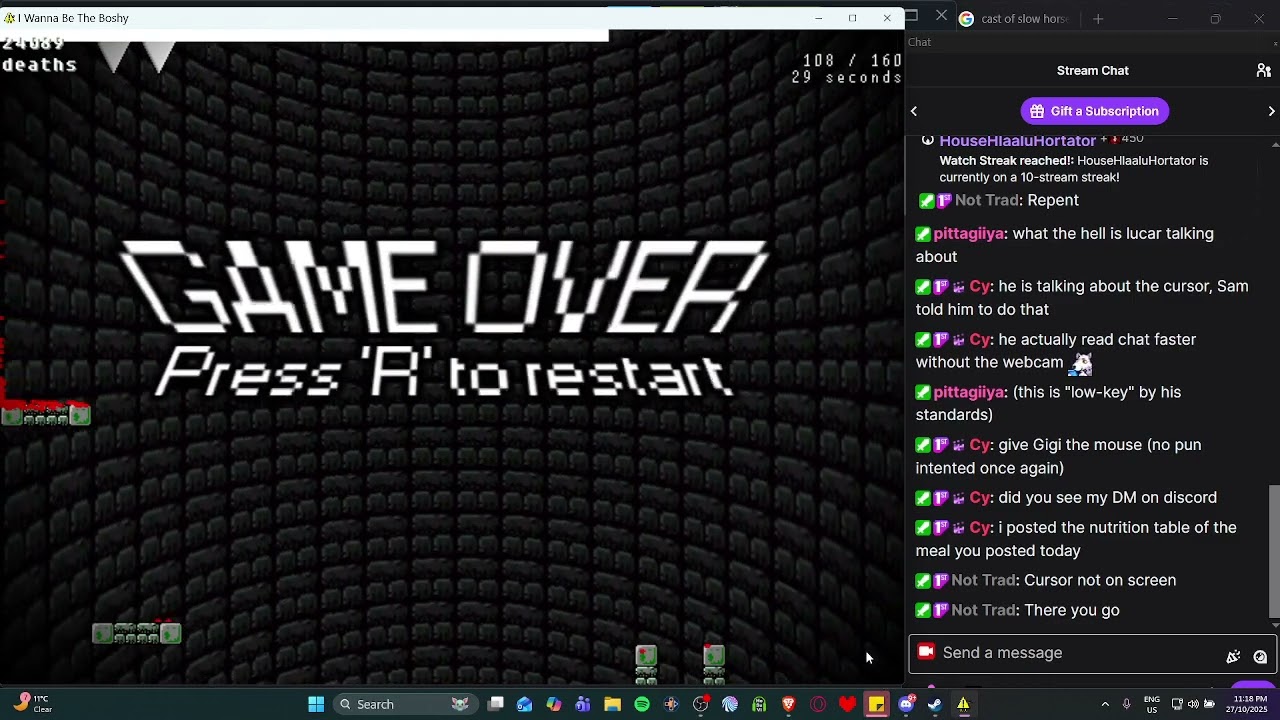Open HouseHlaaluHortator's profile in chat
This screenshot has width=1280, height=720.
click(1017, 141)
